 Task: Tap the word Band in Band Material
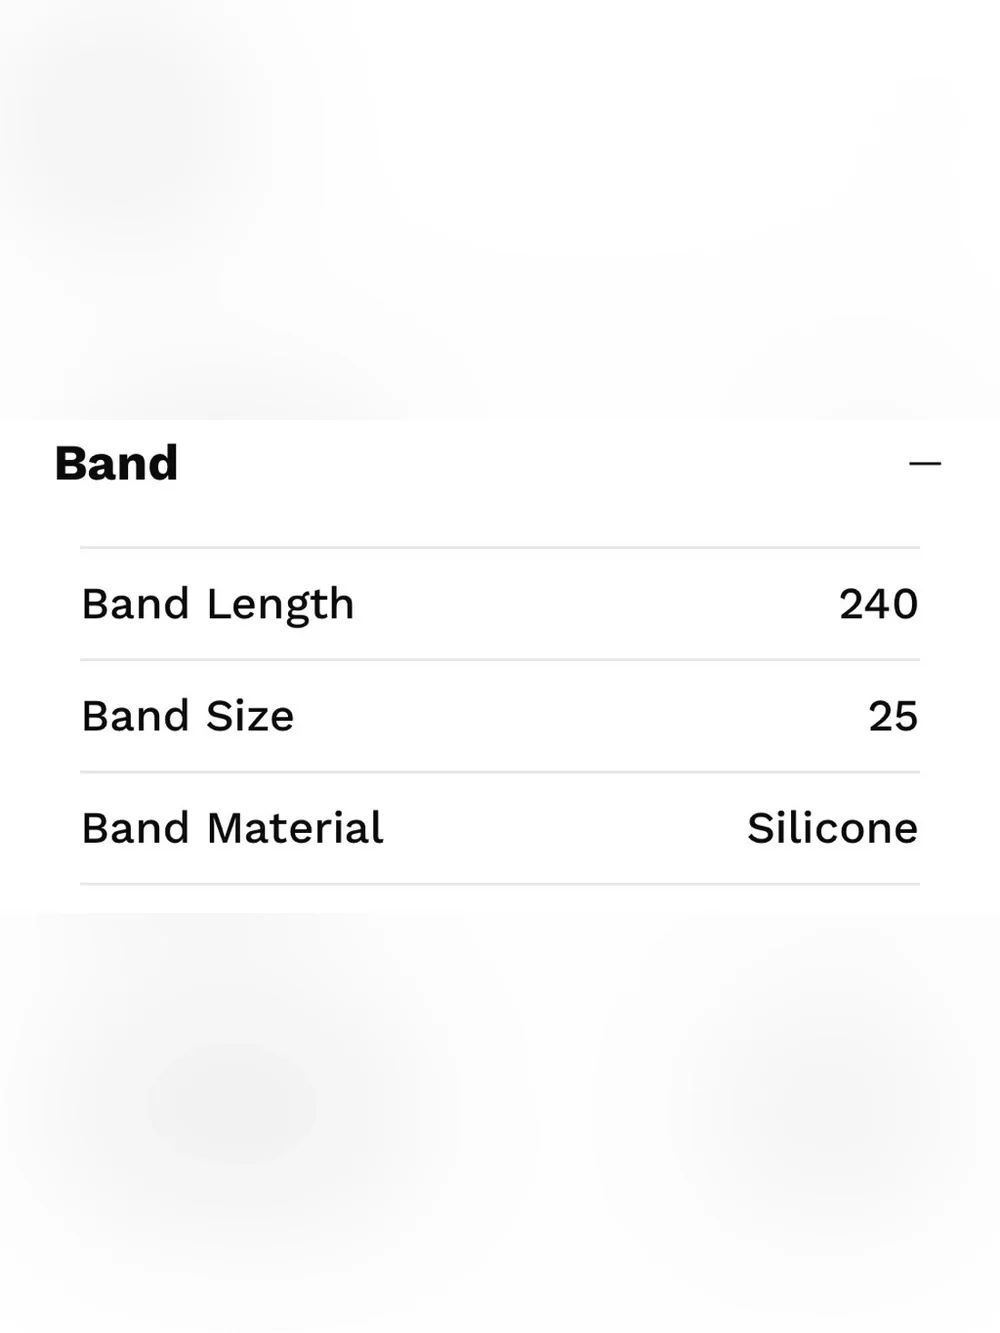[135, 828]
